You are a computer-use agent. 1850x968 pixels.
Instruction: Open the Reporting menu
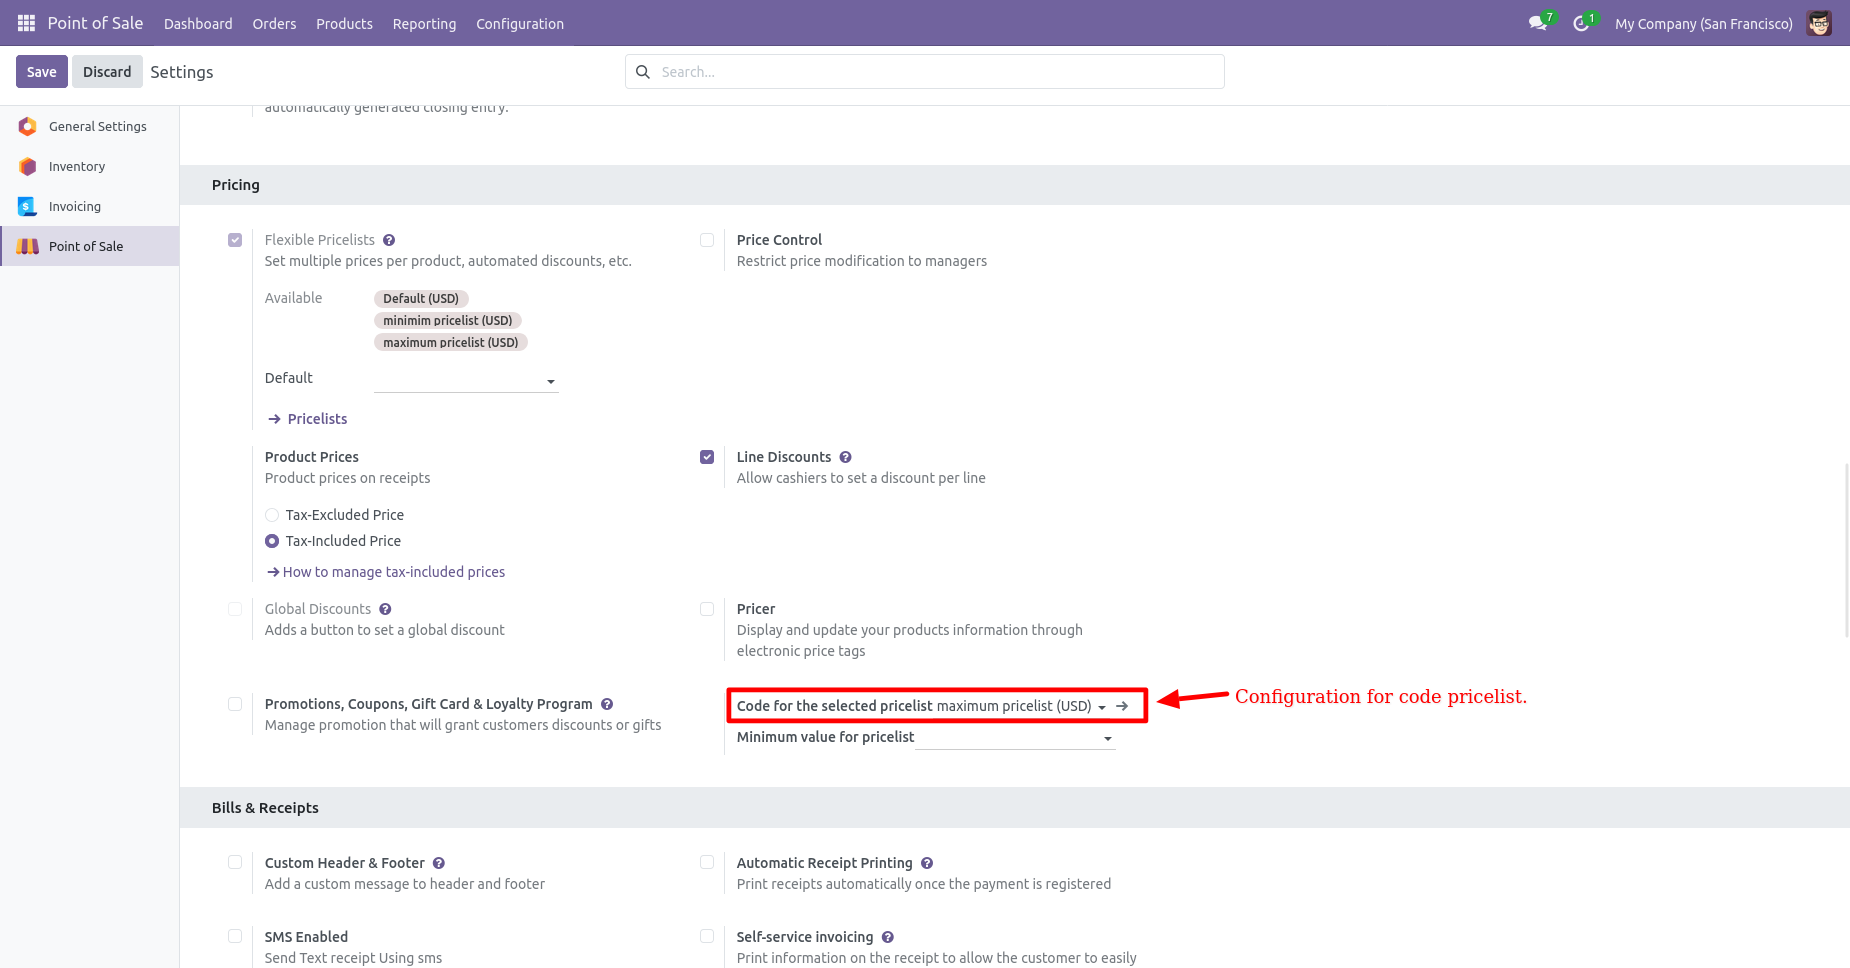point(424,24)
